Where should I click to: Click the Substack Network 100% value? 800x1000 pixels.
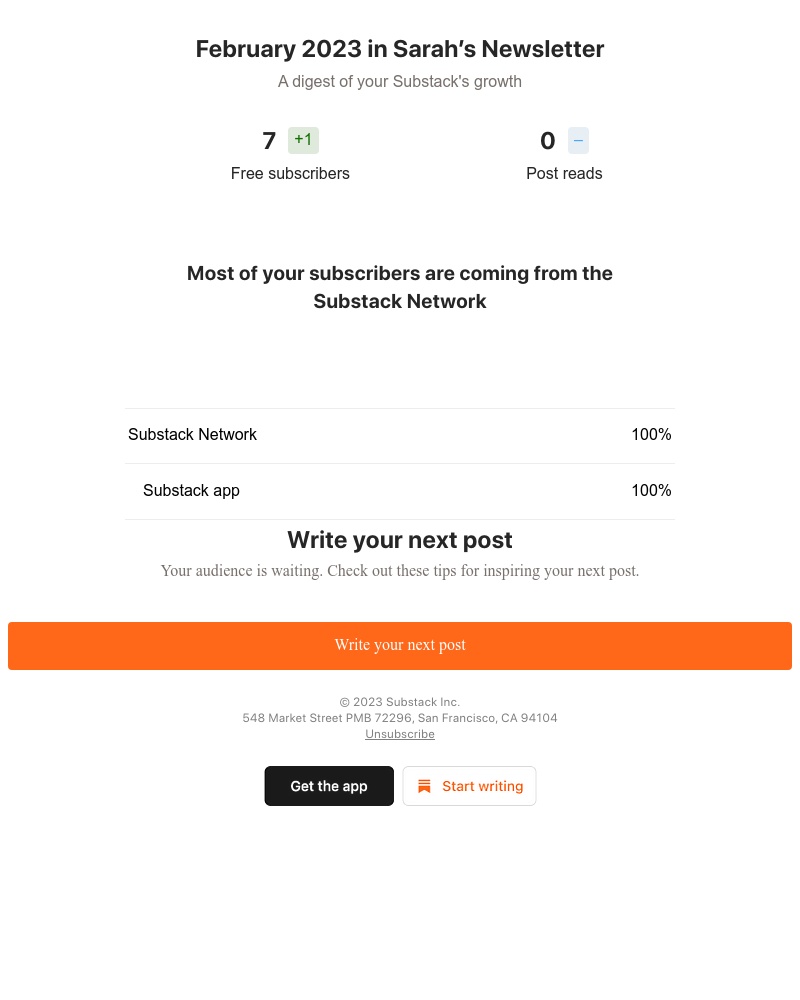pyautogui.click(x=651, y=434)
